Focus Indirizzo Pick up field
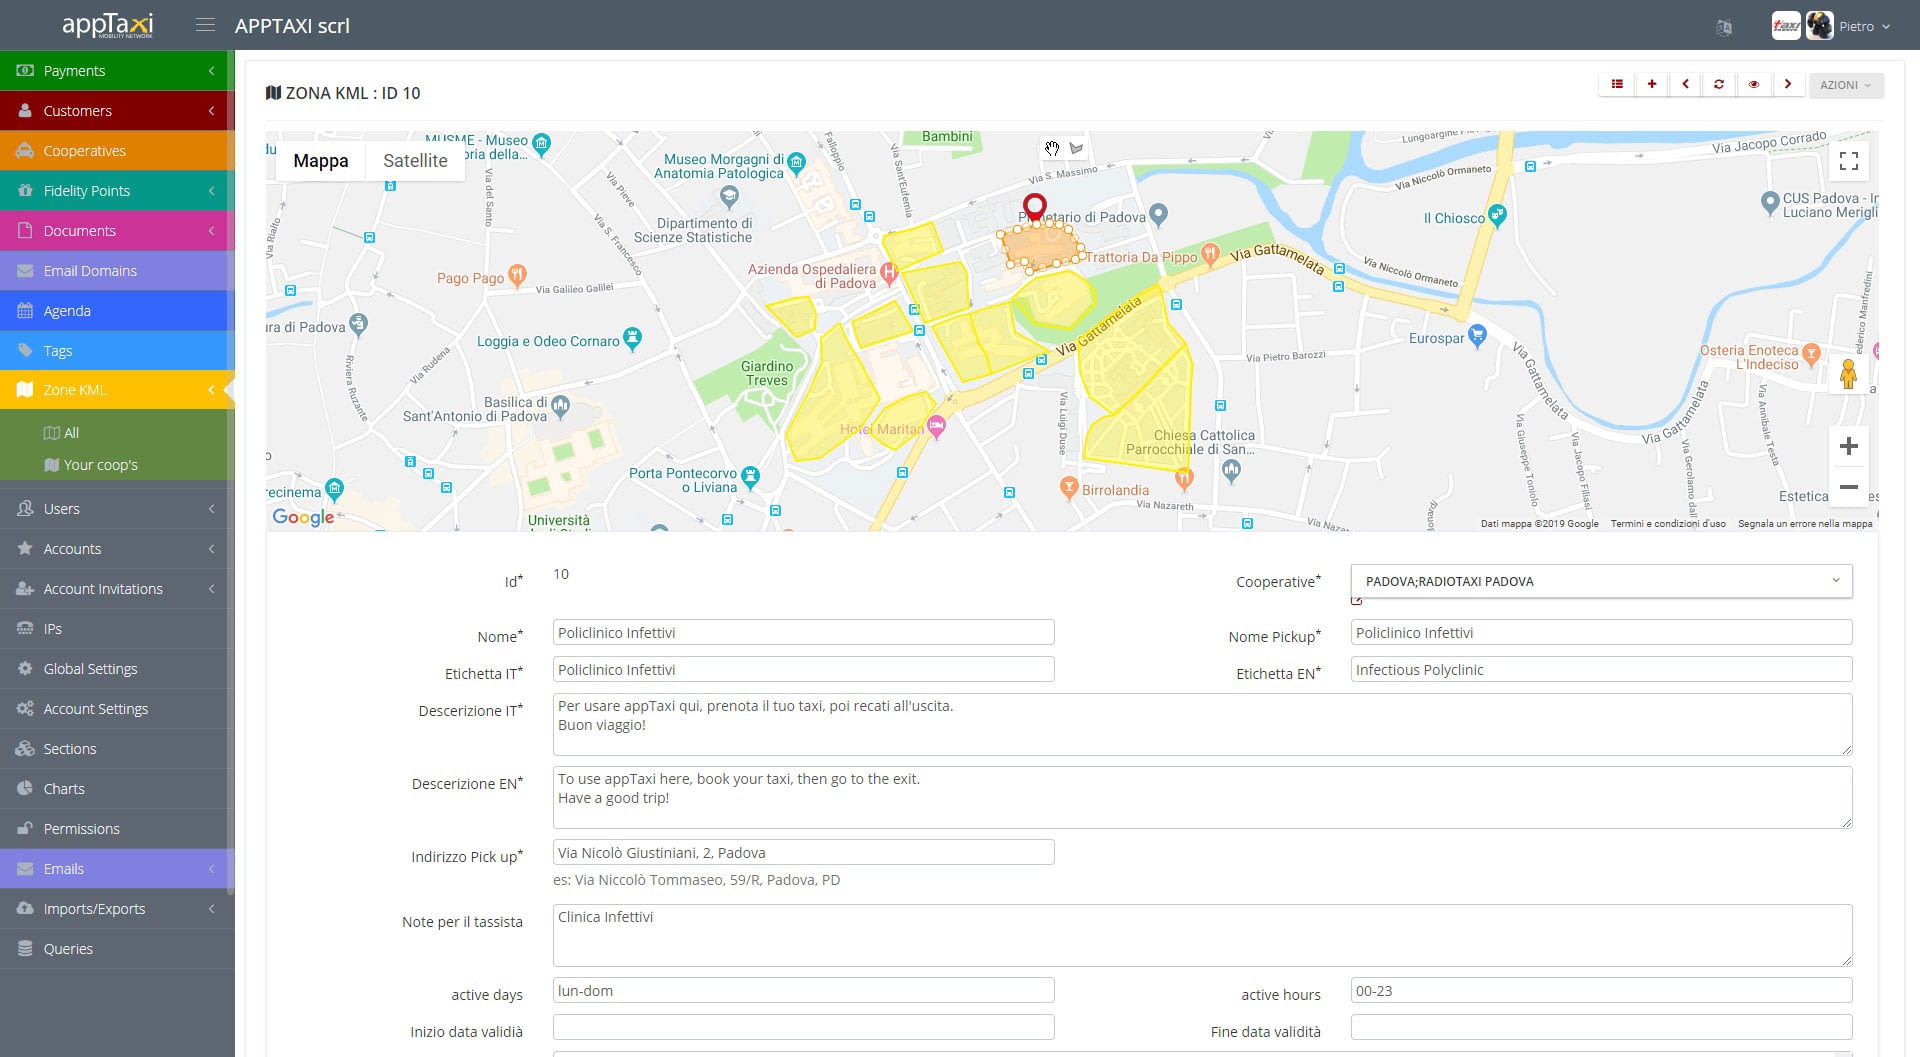This screenshot has width=1920, height=1057. pos(803,852)
